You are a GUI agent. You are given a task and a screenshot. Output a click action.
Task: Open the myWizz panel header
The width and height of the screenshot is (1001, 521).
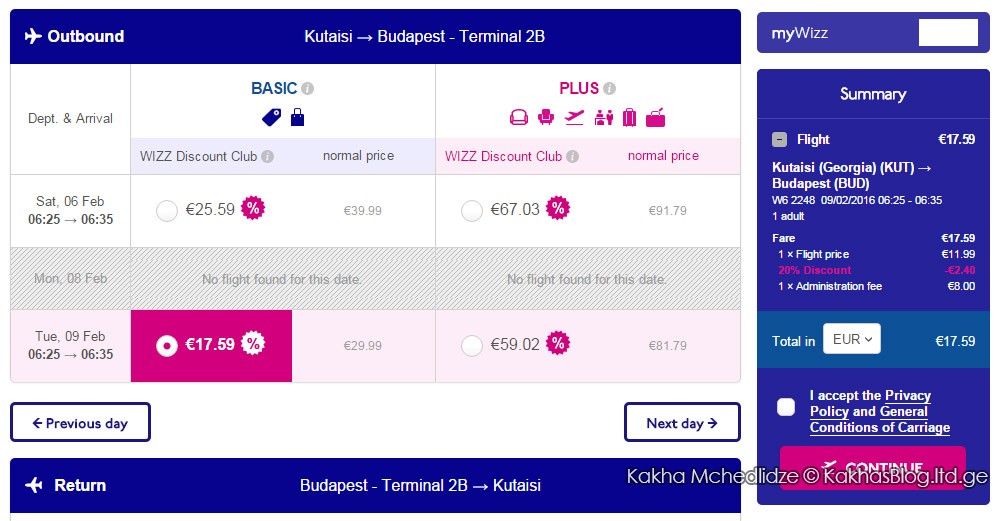pyautogui.click(x=873, y=33)
